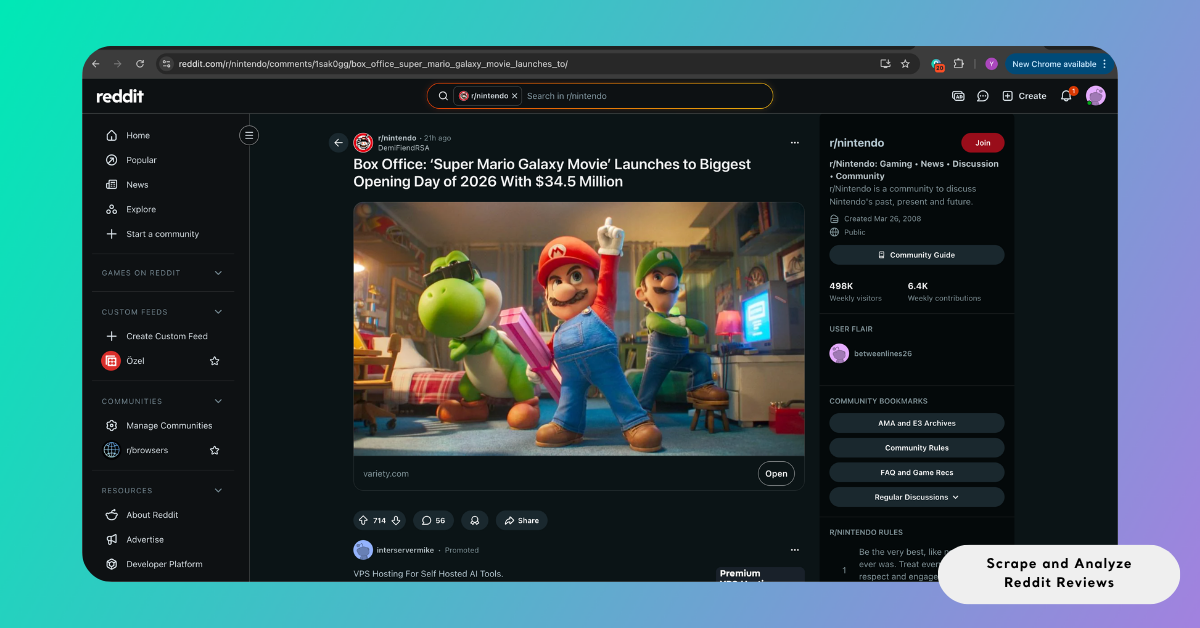Upvote the Super Mario Galaxy post

click(363, 520)
